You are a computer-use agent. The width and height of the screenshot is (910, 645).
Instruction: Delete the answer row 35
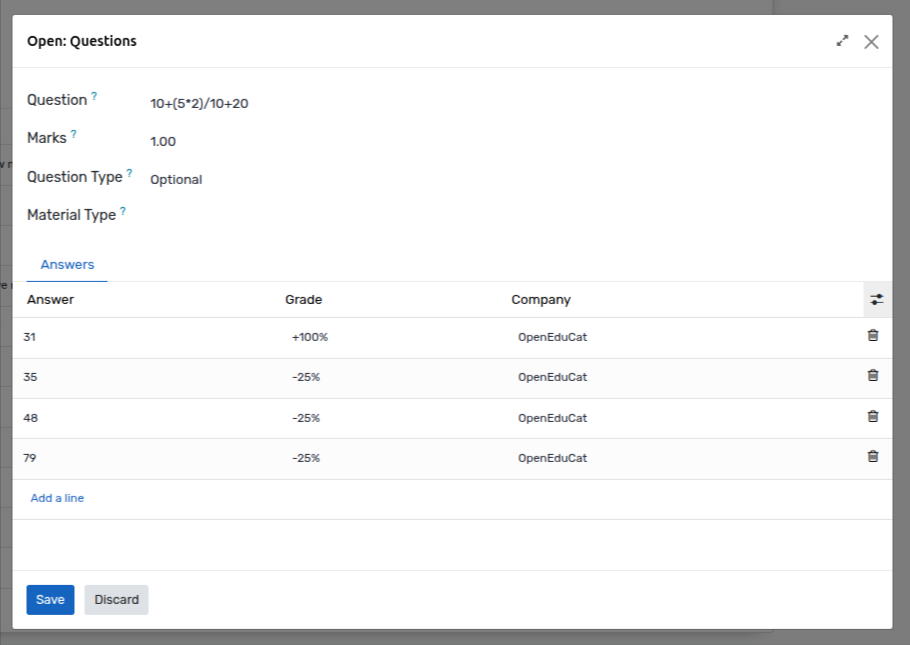pyautogui.click(x=872, y=376)
